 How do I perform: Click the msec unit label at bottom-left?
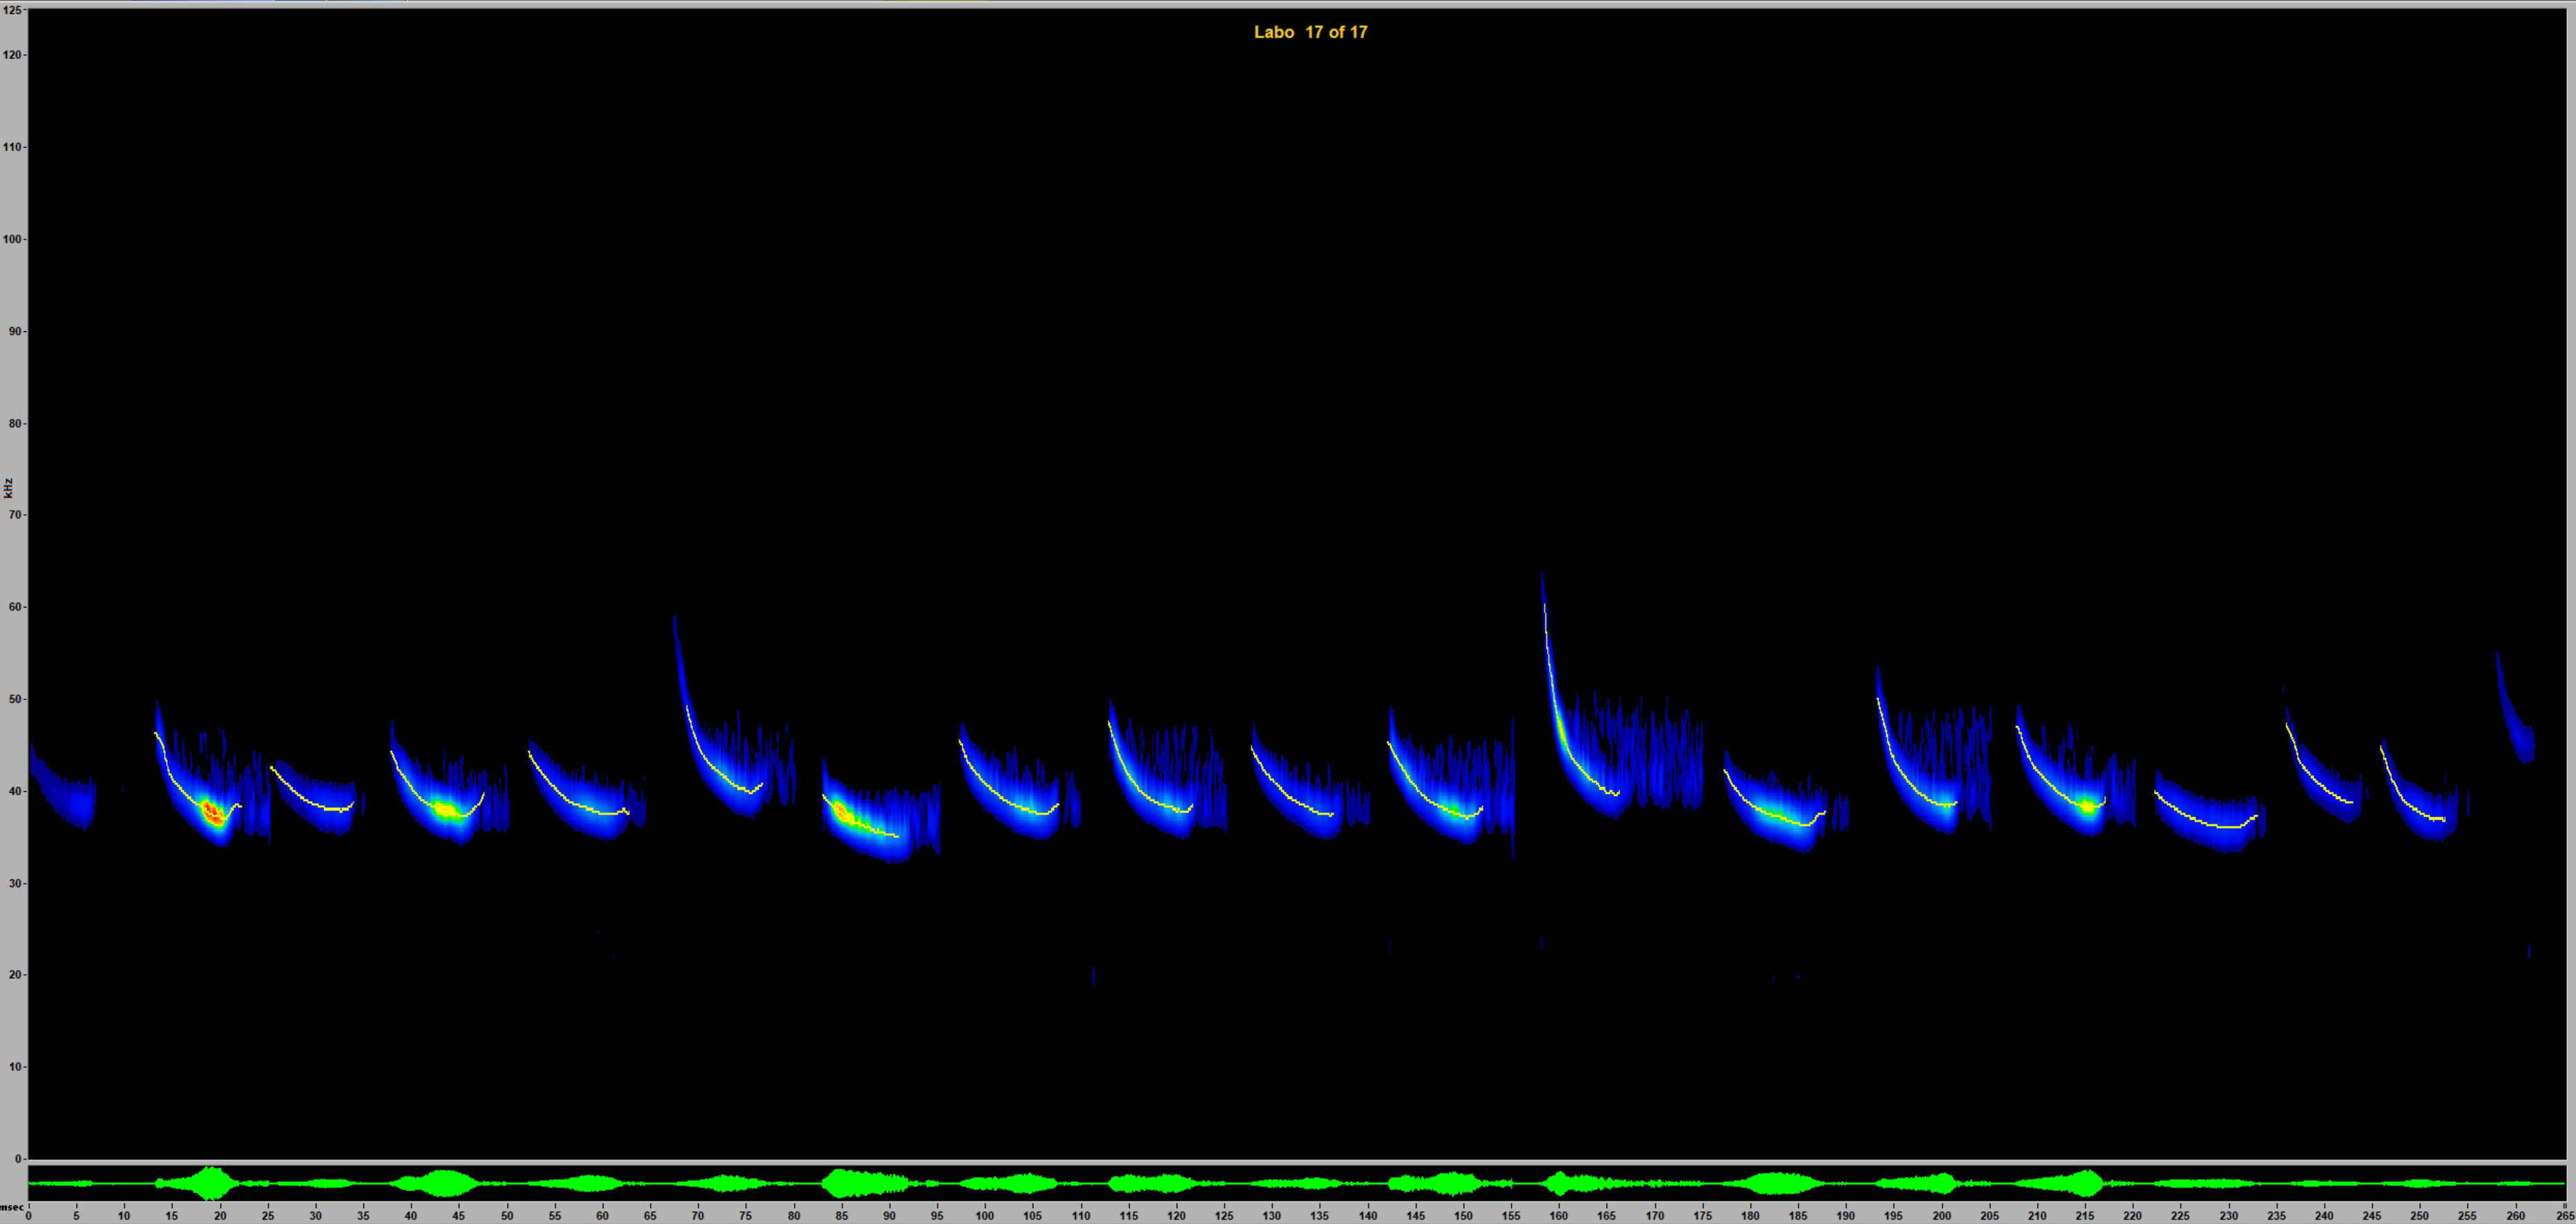(x=11, y=1207)
